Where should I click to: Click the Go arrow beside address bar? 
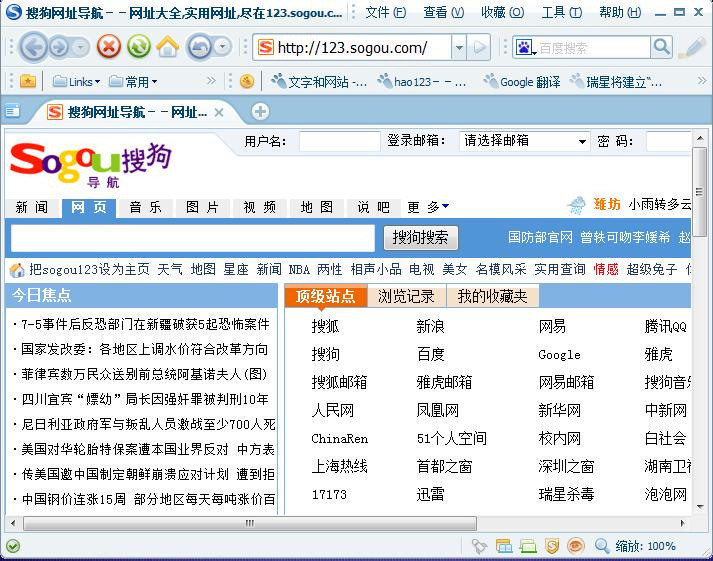479,47
